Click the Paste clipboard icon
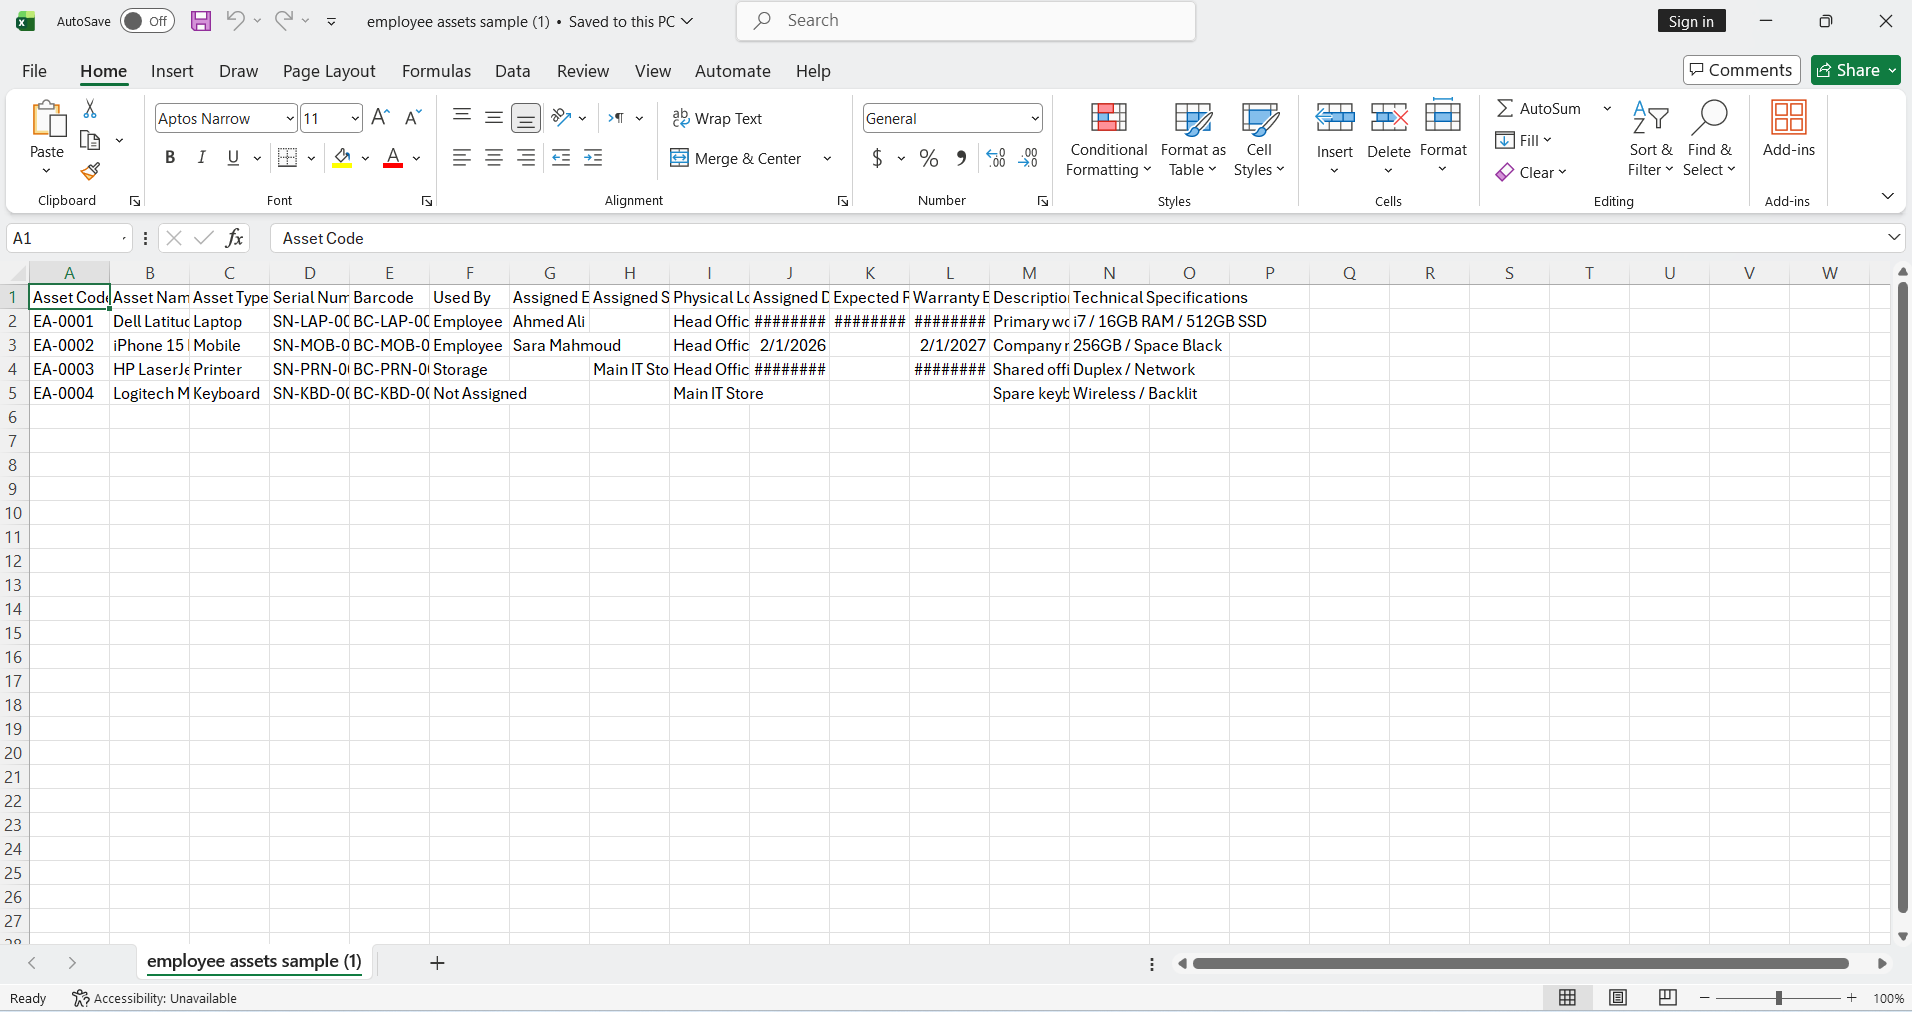The image size is (1912, 1012). pos(47,118)
